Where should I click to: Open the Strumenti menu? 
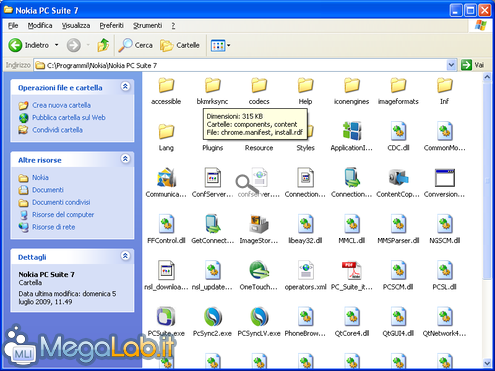pyautogui.click(x=147, y=25)
